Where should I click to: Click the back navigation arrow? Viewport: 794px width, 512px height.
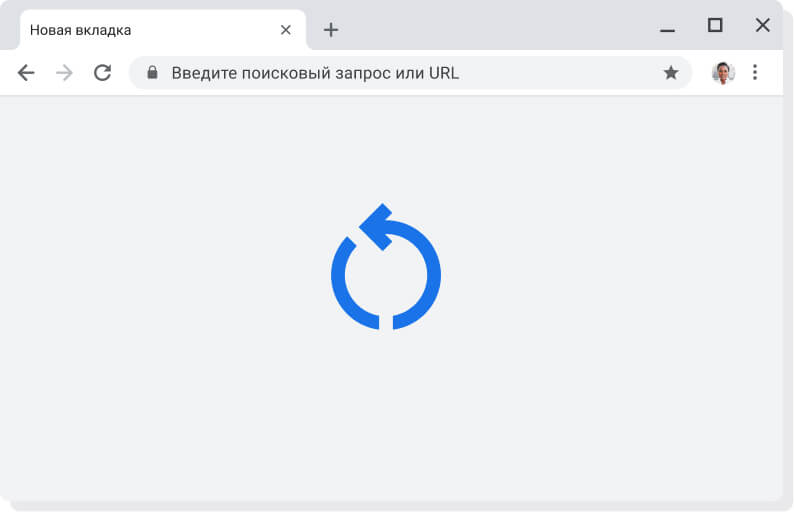pyautogui.click(x=26, y=73)
